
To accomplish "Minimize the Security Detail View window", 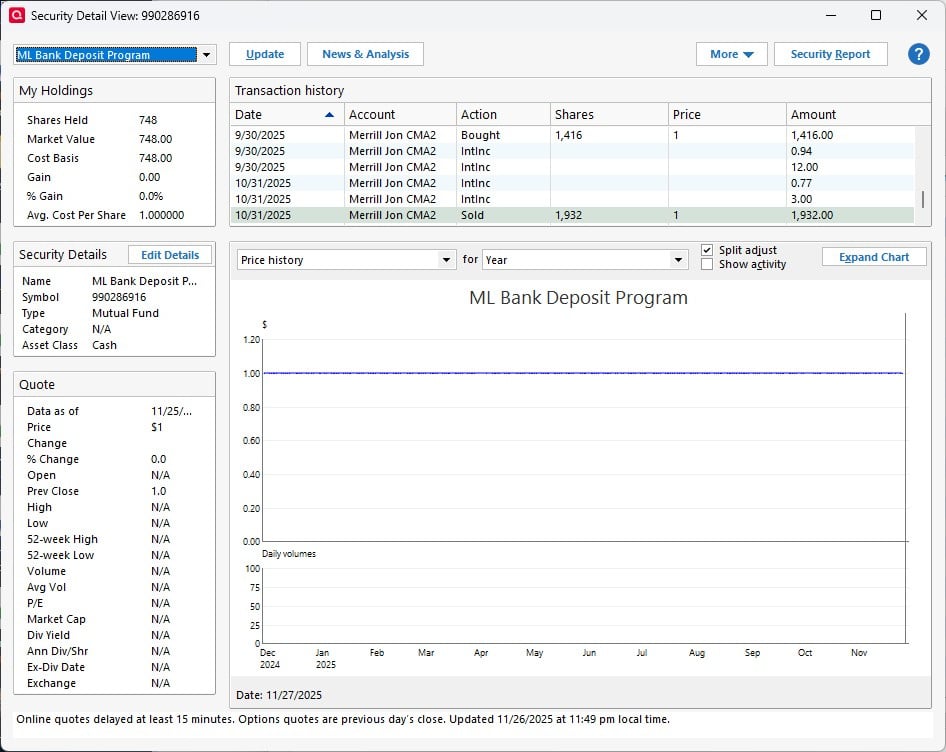I will point(829,15).
